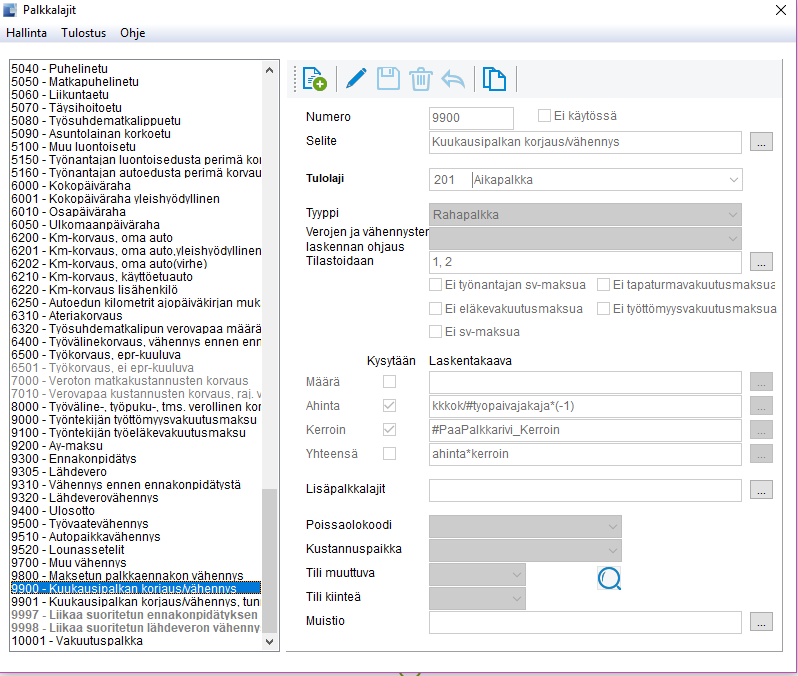Click the trash can delete icon
The image size is (798, 676).
[421, 79]
